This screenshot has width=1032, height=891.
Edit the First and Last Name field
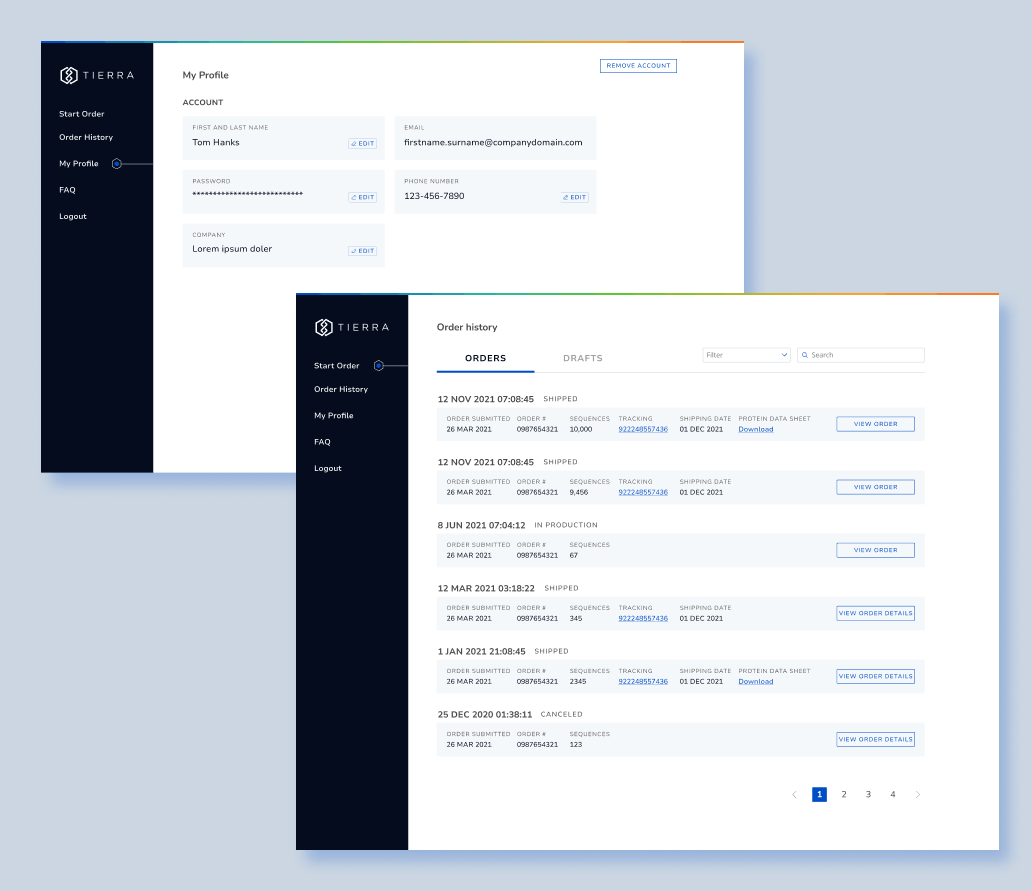tap(362, 143)
